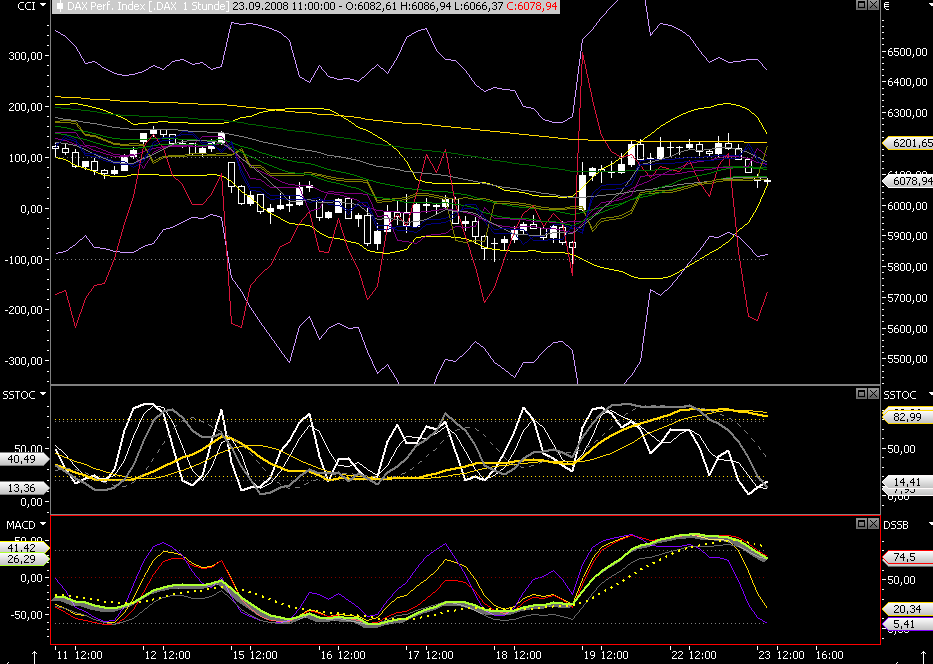Click the 5500,00 price scale label
This screenshot has height=664, width=933.
pos(907,359)
